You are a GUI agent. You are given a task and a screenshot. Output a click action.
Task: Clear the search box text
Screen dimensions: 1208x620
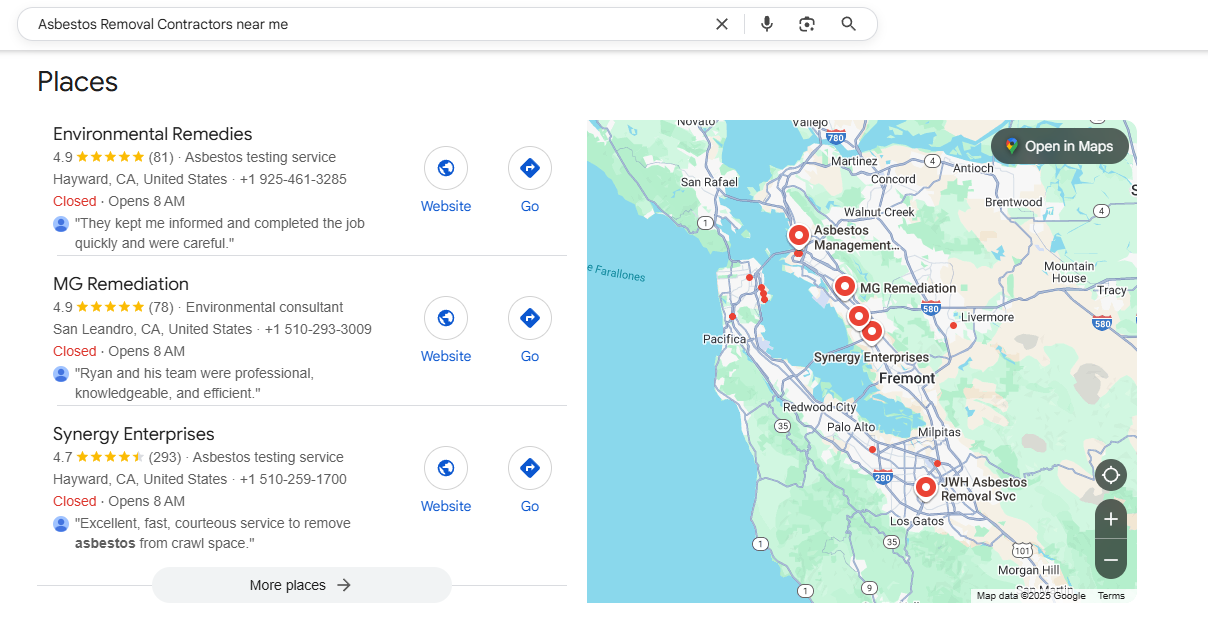click(721, 24)
